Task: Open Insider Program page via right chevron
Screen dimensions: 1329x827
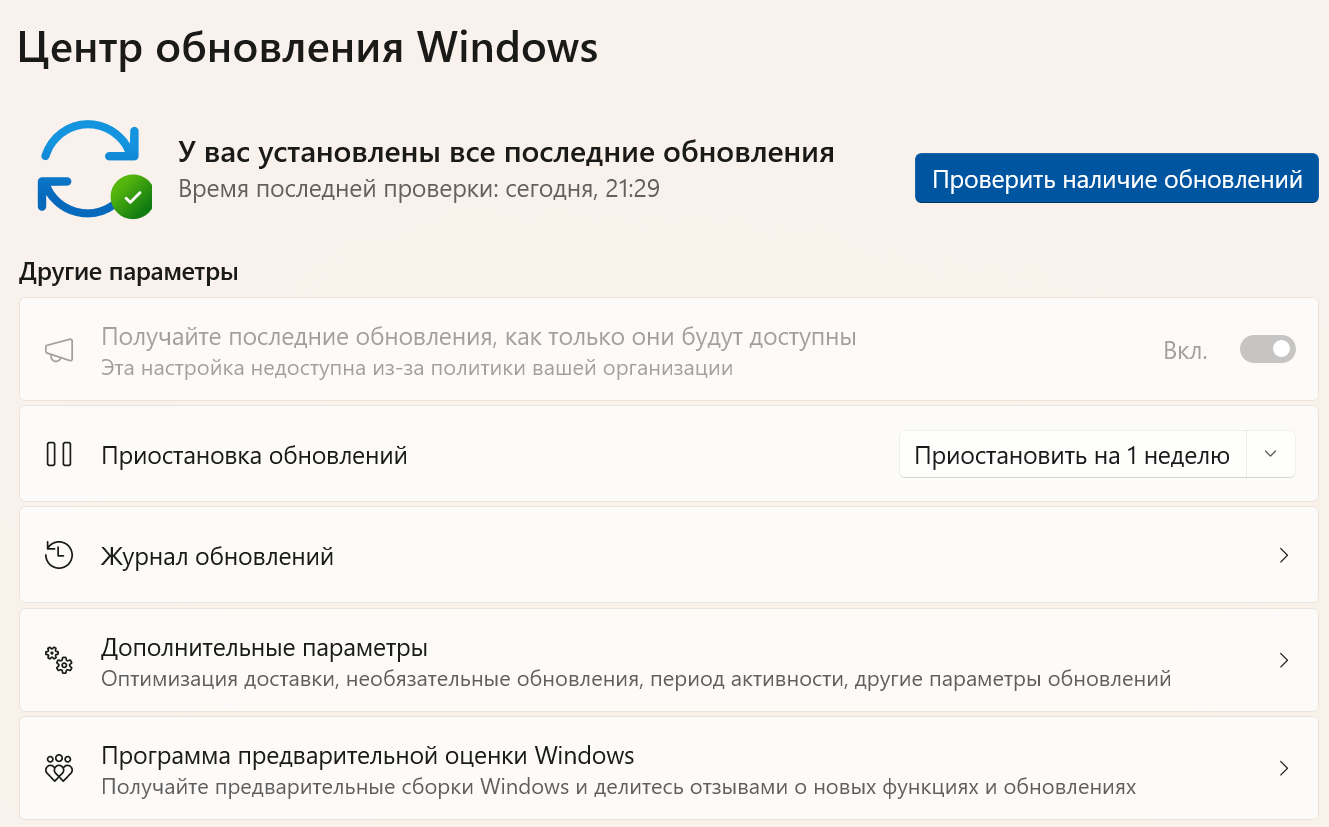Action: coord(1284,768)
